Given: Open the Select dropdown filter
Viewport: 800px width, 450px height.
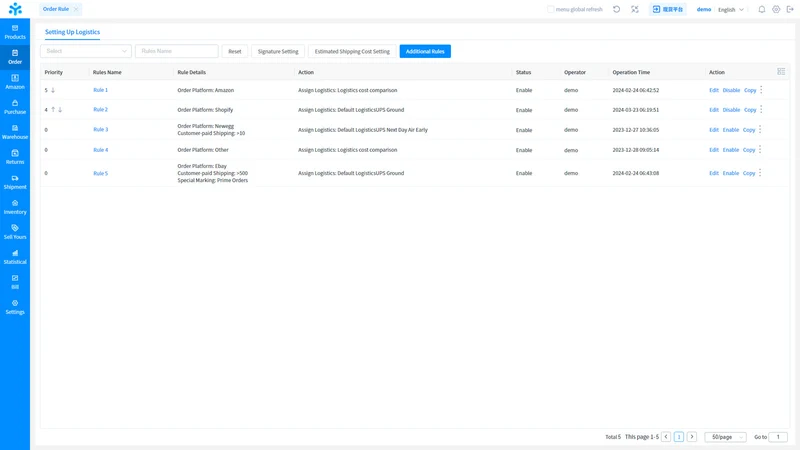Looking at the screenshot, I should click(x=86, y=51).
